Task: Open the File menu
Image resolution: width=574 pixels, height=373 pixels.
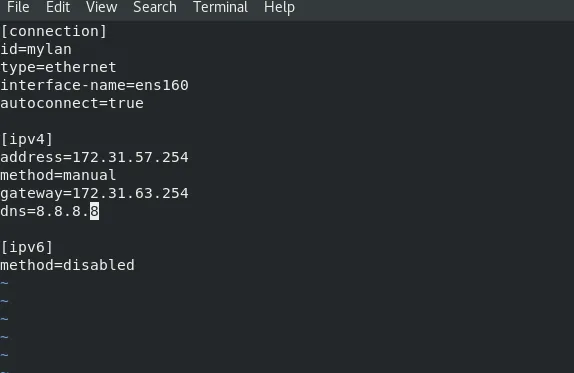Action: click(x=18, y=7)
